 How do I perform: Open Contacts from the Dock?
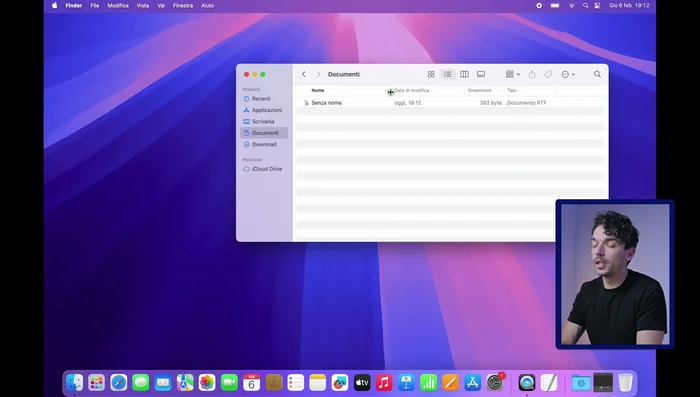click(x=274, y=383)
